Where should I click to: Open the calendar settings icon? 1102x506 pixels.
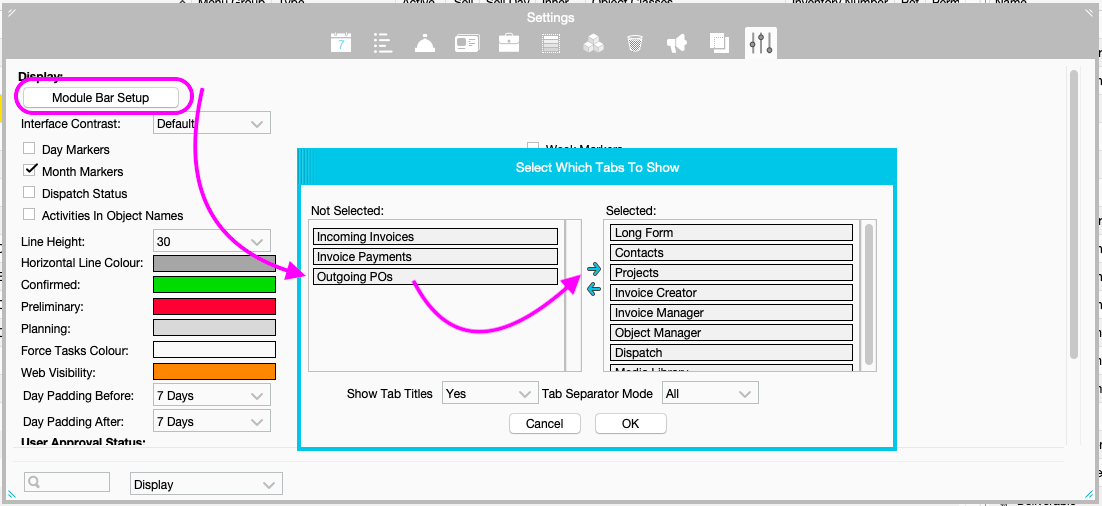pos(341,44)
